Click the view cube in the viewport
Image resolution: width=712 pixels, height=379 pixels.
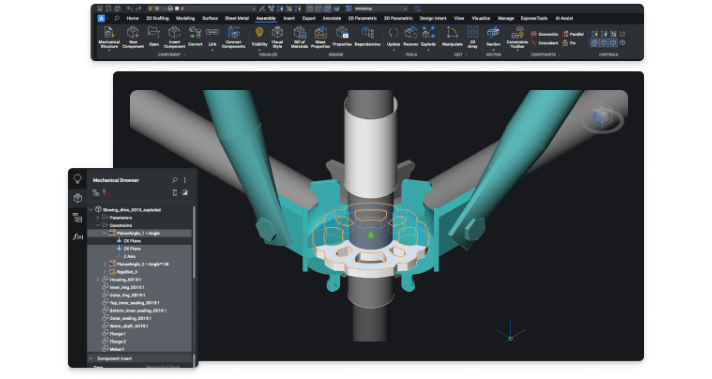(x=603, y=115)
